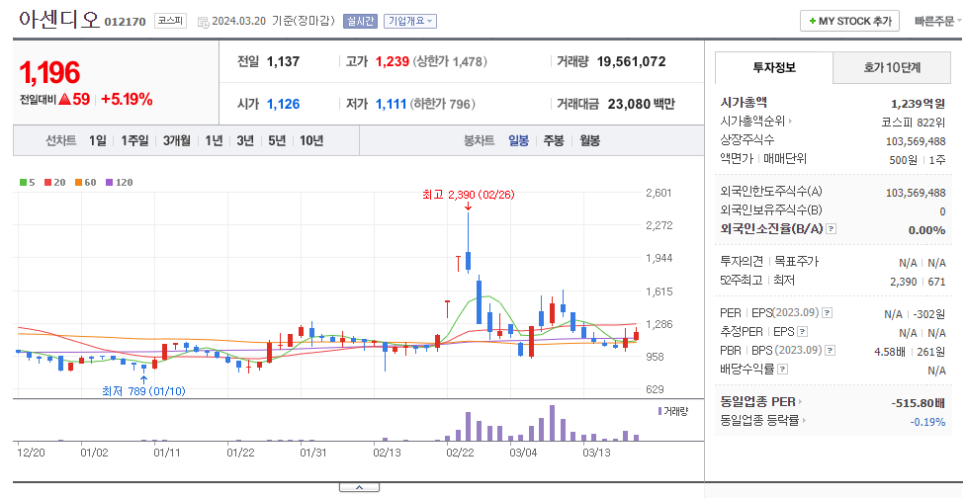Image resolution: width=966 pixels, height=498 pixels.
Task: Open the 기업개요 dropdown
Action: (410, 21)
